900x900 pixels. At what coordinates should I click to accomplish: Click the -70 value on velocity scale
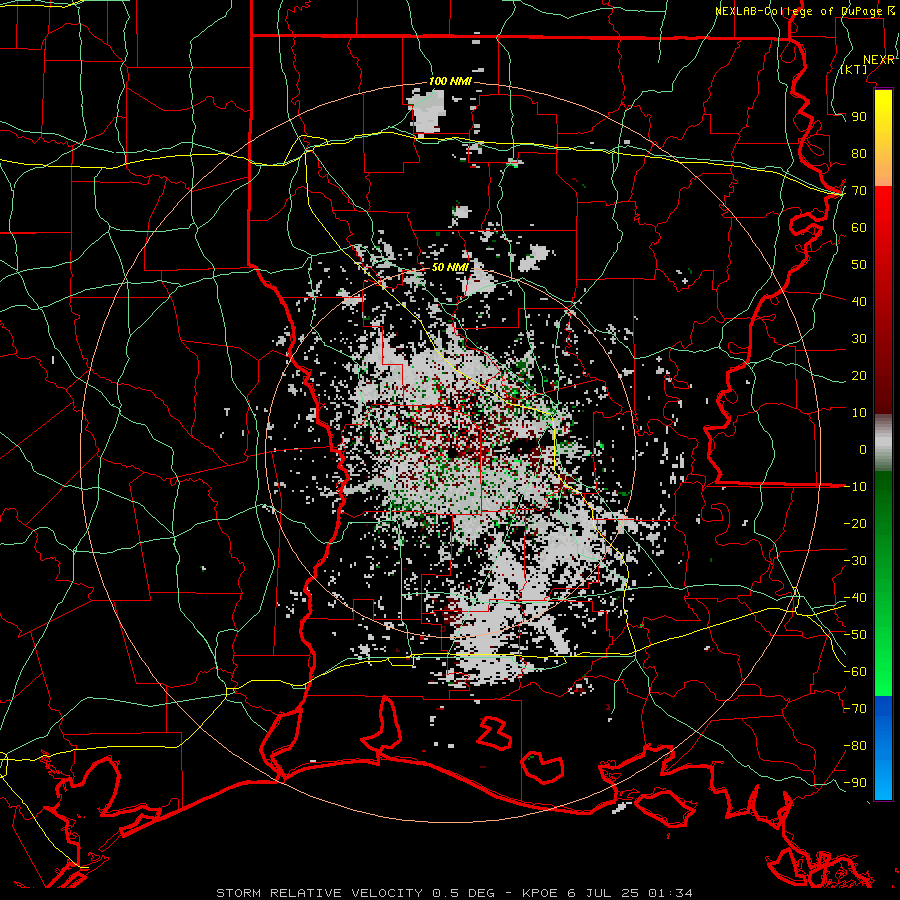(x=855, y=709)
